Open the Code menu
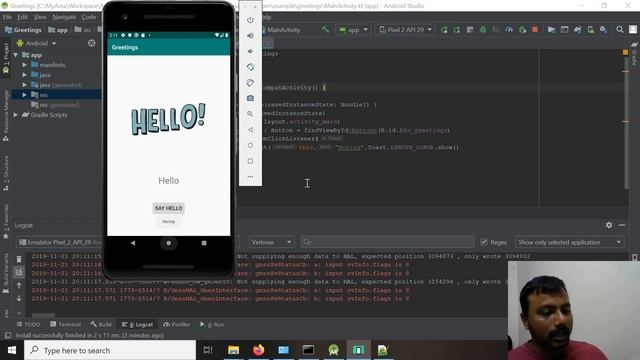 coord(89,17)
